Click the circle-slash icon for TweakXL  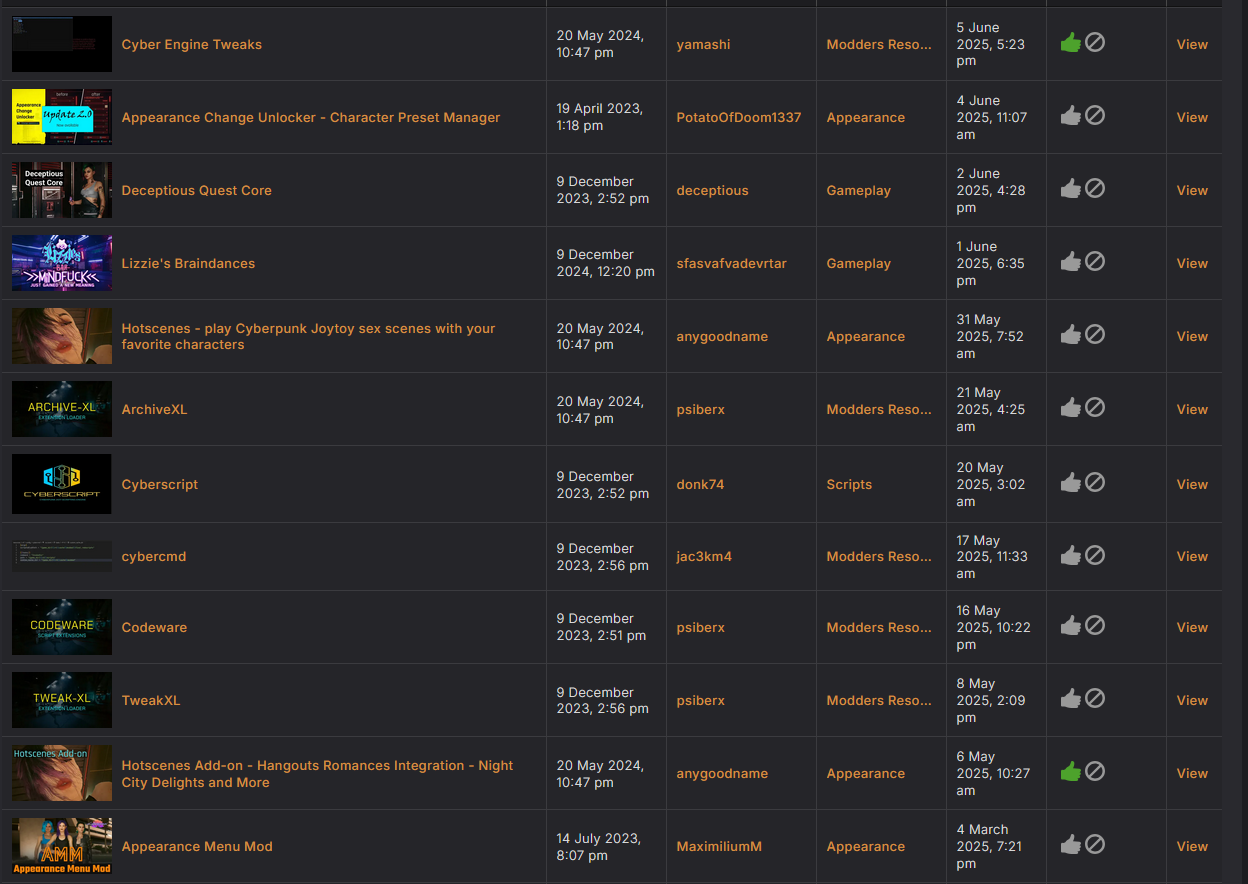coord(1095,698)
